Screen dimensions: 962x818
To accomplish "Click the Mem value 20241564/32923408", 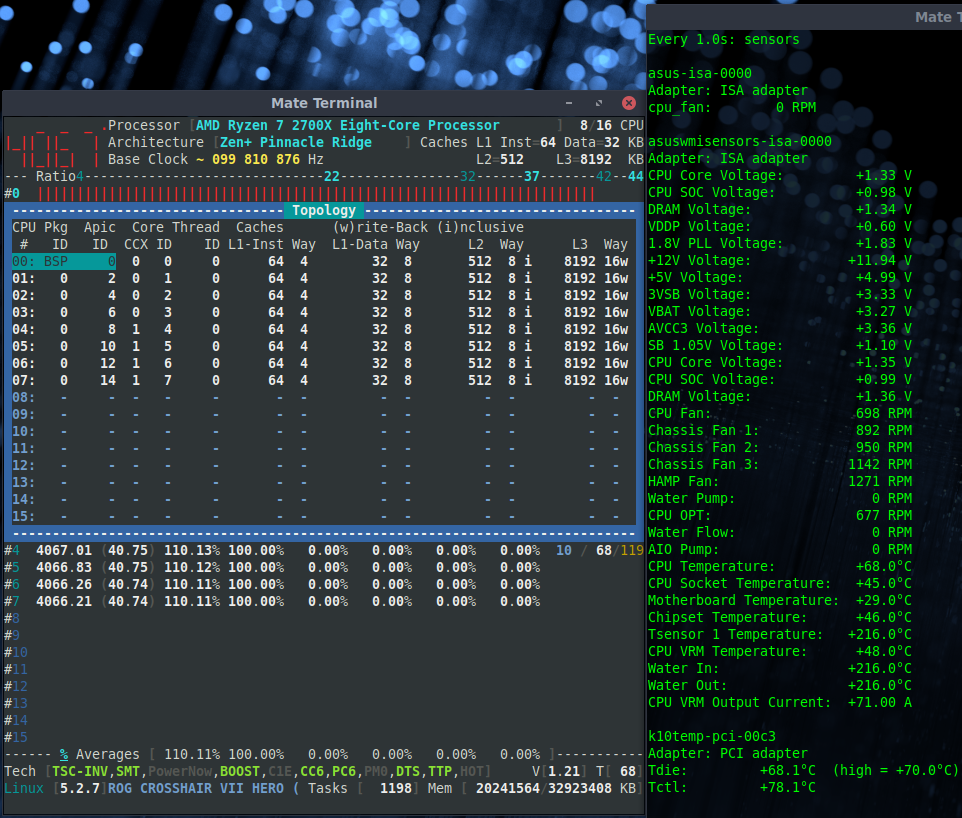I will [544, 789].
